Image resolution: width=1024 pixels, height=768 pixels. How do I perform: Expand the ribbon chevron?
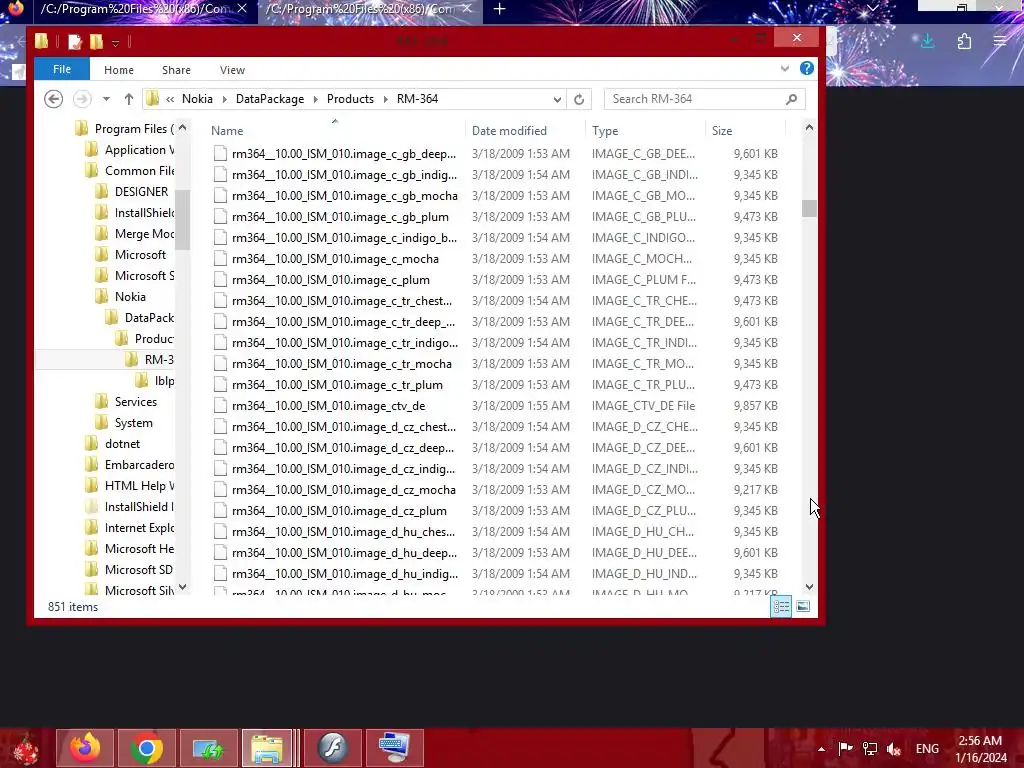(x=784, y=68)
